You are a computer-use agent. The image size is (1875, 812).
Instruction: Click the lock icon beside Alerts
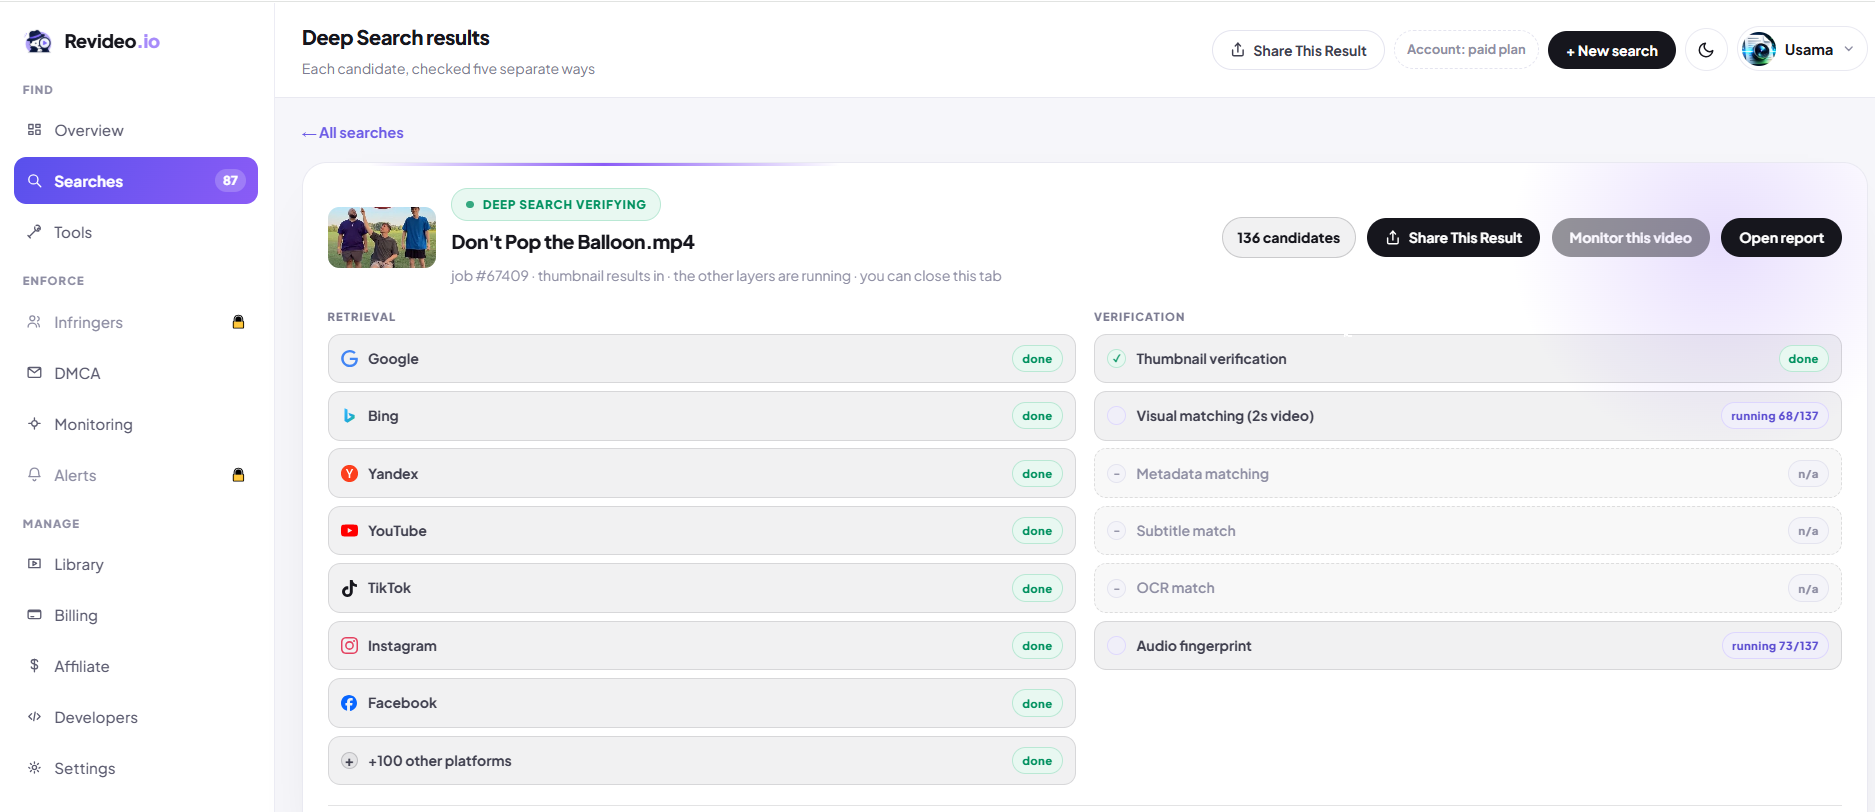[238, 475]
